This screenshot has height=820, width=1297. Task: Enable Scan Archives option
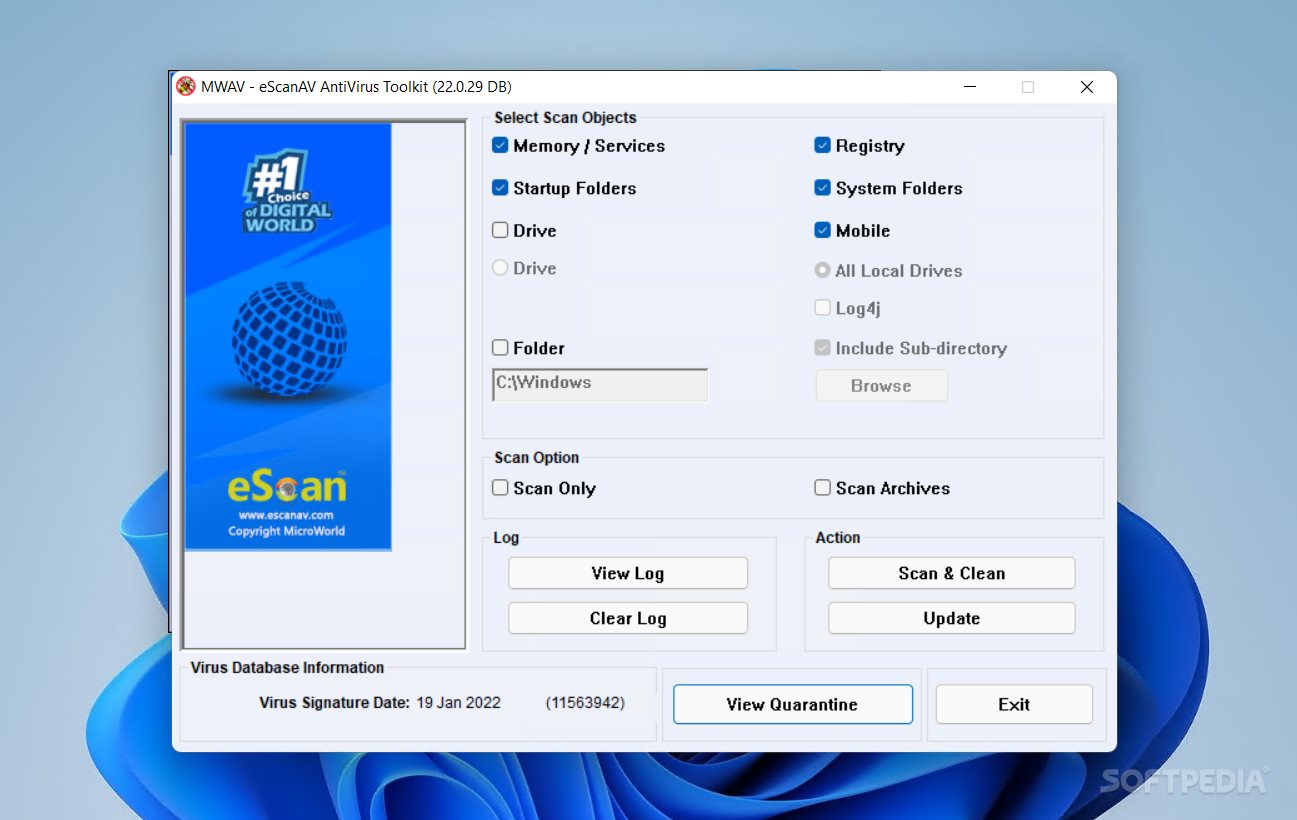click(x=822, y=488)
